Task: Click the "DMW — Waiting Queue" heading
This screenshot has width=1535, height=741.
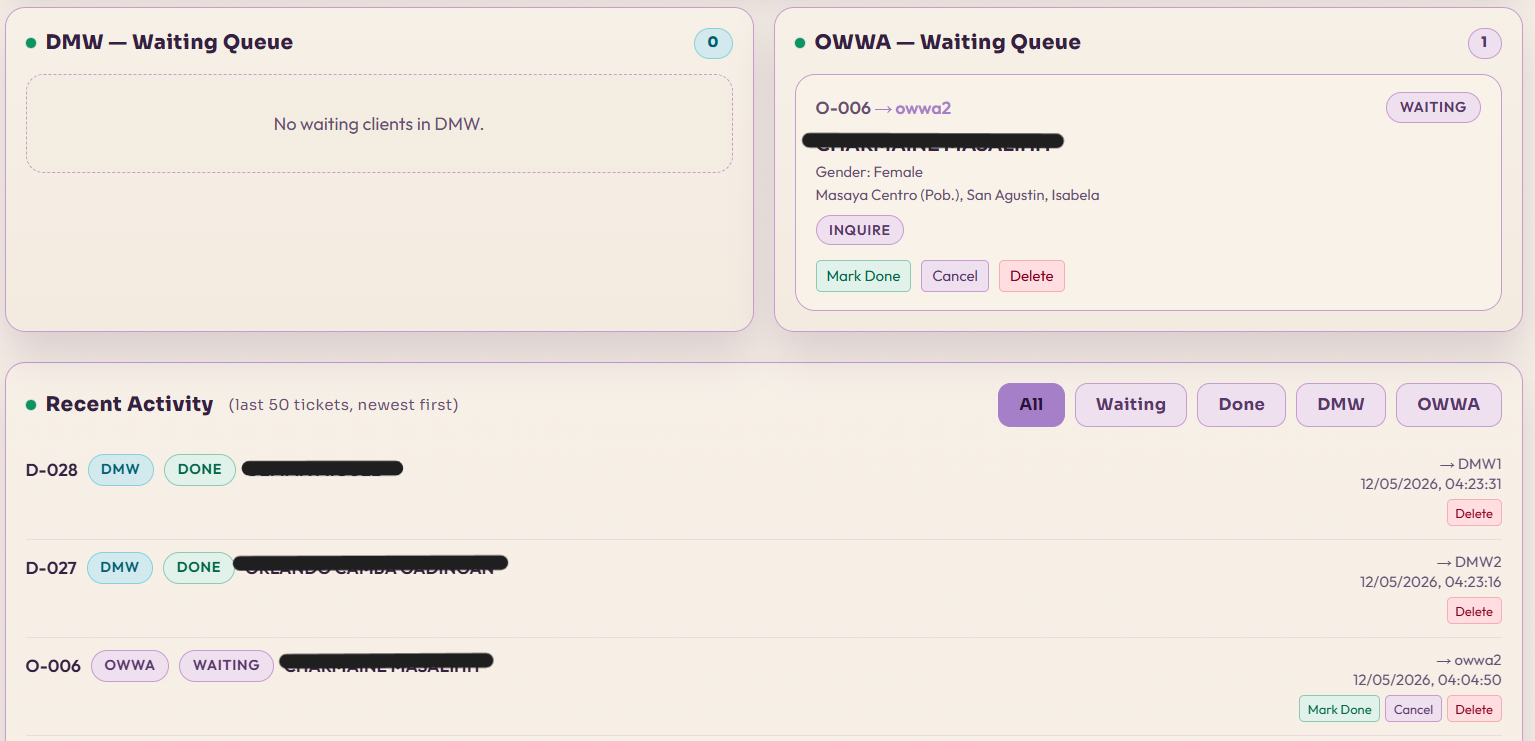Action: point(169,42)
